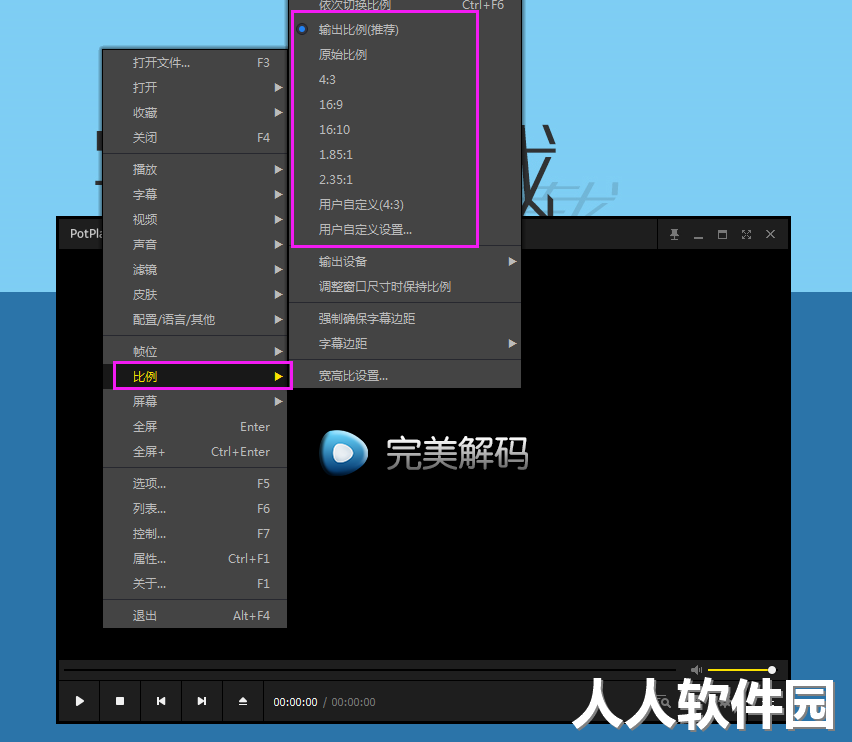The height and width of the screenshot is (742, 852).
Task: Choose 退出 to exit PotPlayer
Action: coord(195,615)
